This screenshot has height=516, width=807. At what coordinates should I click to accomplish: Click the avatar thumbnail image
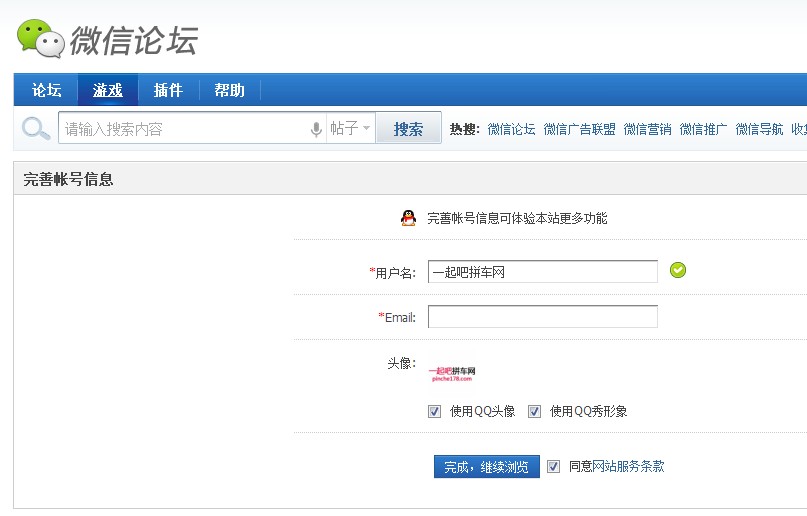pos(452,374)
